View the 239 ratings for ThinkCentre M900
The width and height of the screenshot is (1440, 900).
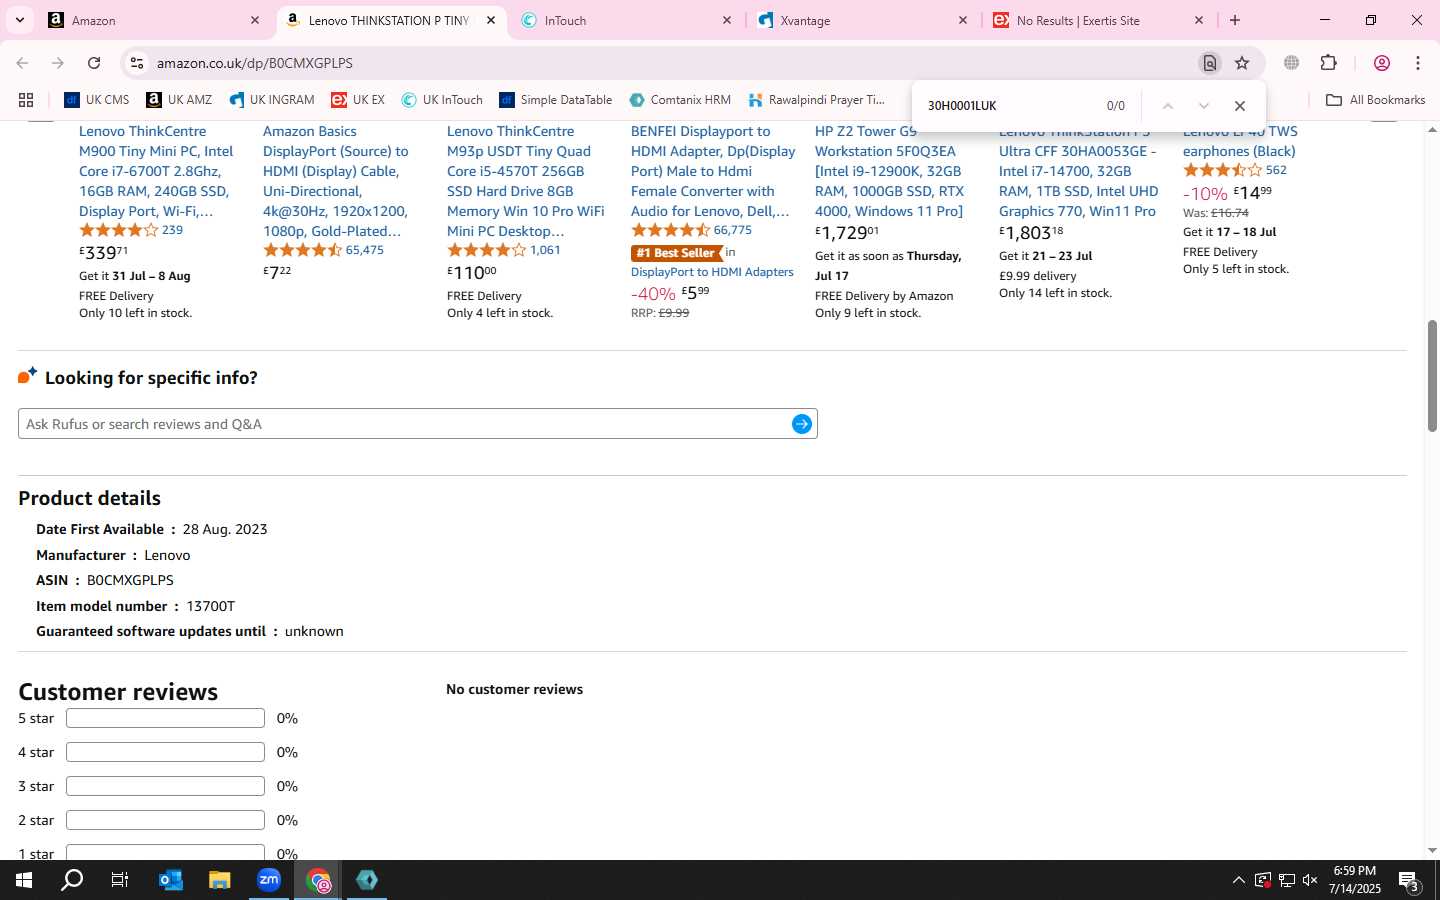(172, 230)
